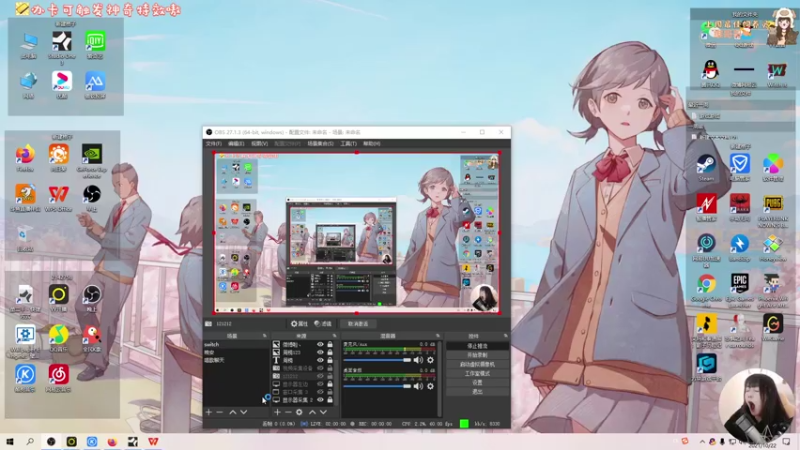Adjust the microphone/Aux volume slider
Viewport: 800px width, 450px height.
378,360
